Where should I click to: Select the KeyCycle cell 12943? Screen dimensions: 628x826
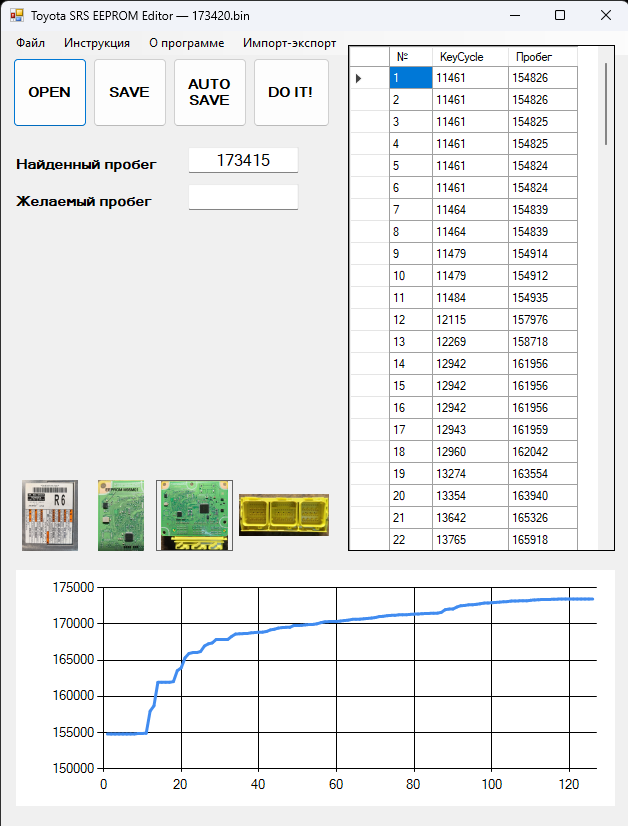(x=470, y=430)
